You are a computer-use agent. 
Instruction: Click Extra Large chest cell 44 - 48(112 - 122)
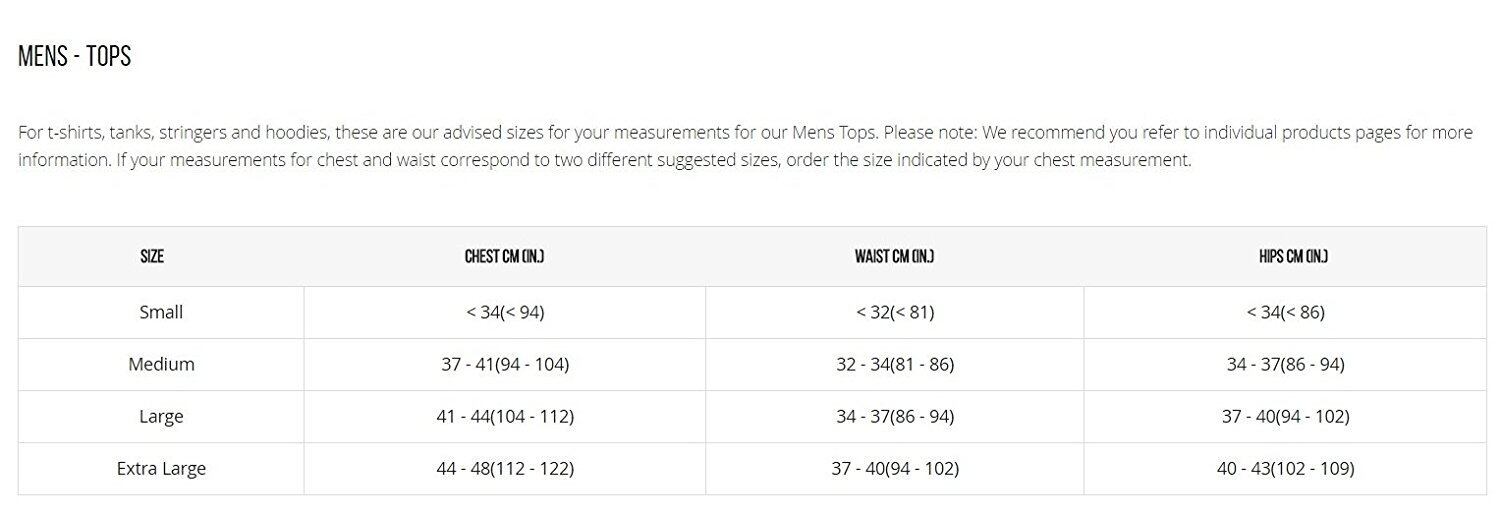[505, 468]
